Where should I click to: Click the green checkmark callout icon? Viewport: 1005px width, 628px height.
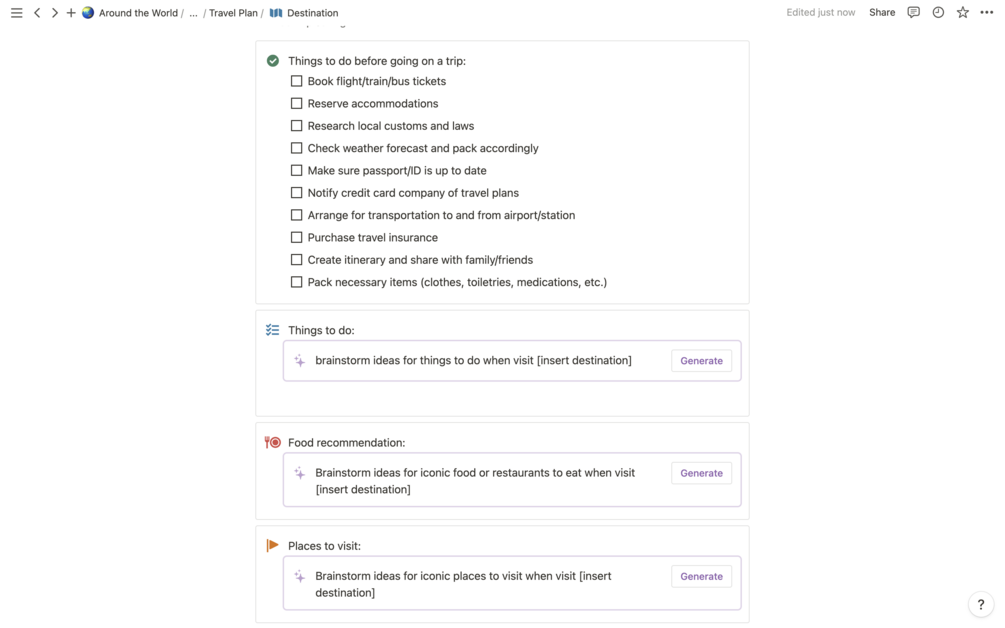[273, 61]
